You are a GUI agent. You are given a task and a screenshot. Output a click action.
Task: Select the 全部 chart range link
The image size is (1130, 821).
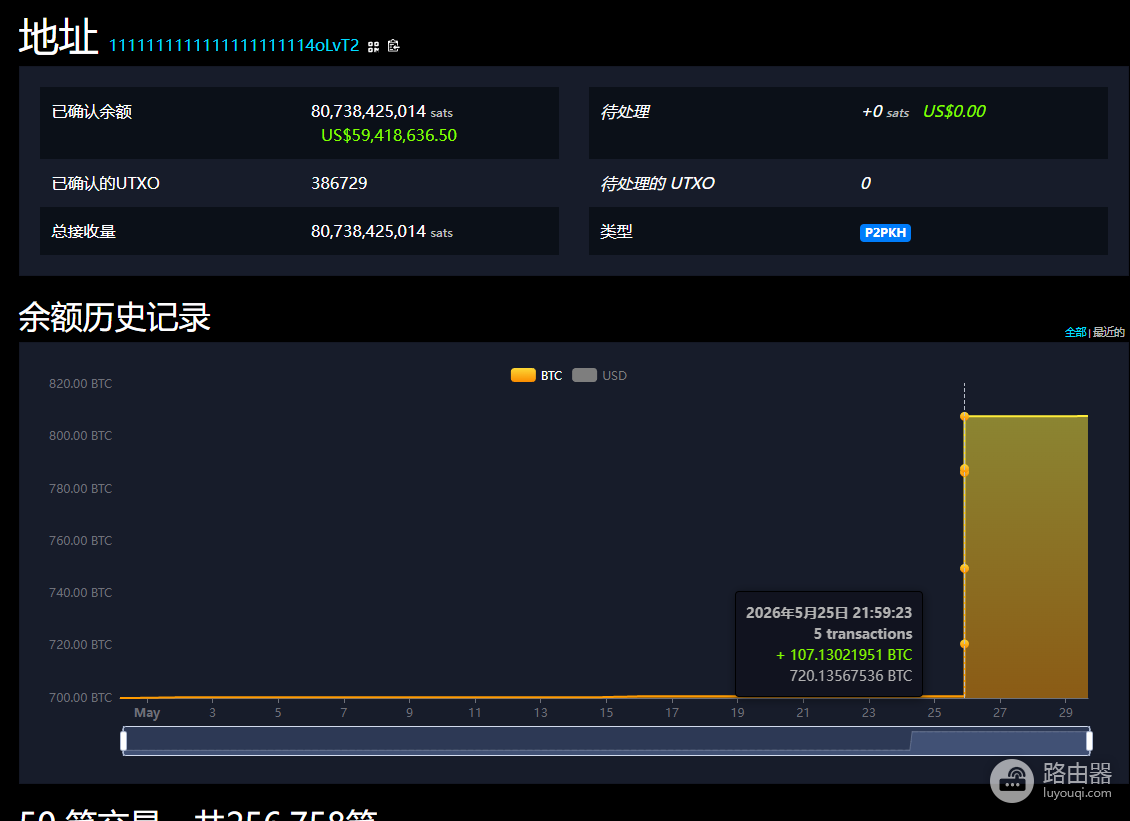(x=1075, y=332)
